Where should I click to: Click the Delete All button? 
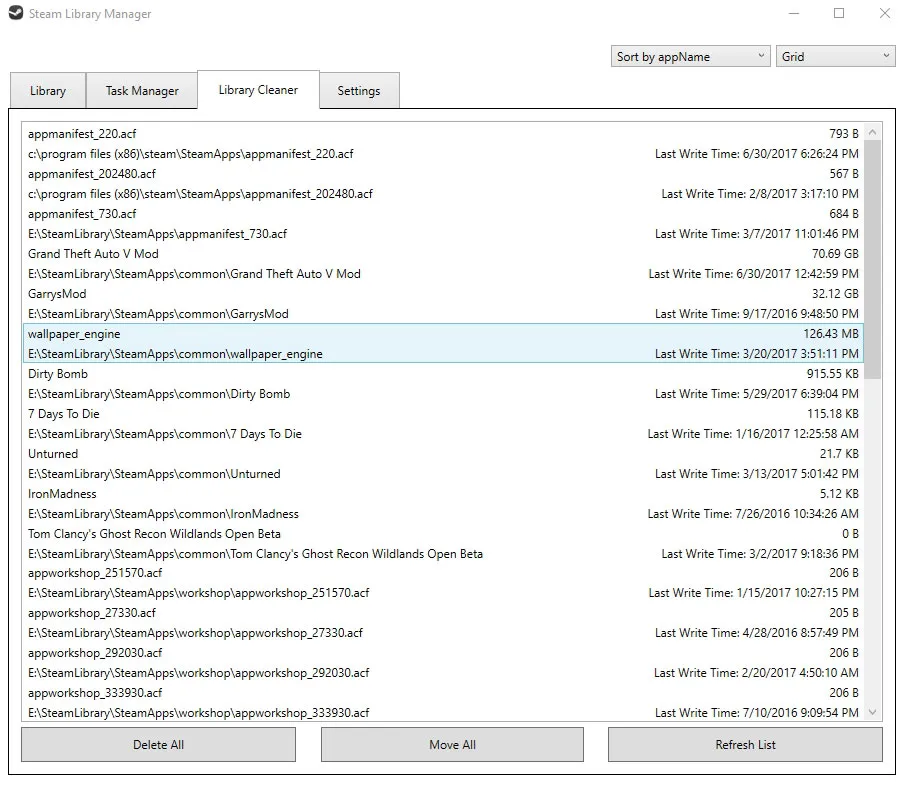158,745
